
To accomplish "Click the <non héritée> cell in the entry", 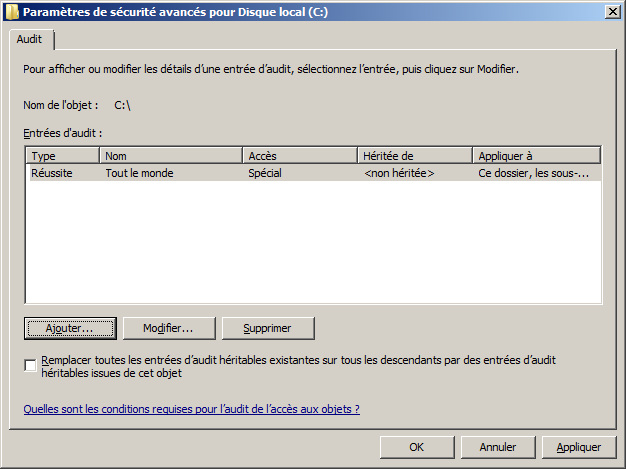I will tap(399, 173).
